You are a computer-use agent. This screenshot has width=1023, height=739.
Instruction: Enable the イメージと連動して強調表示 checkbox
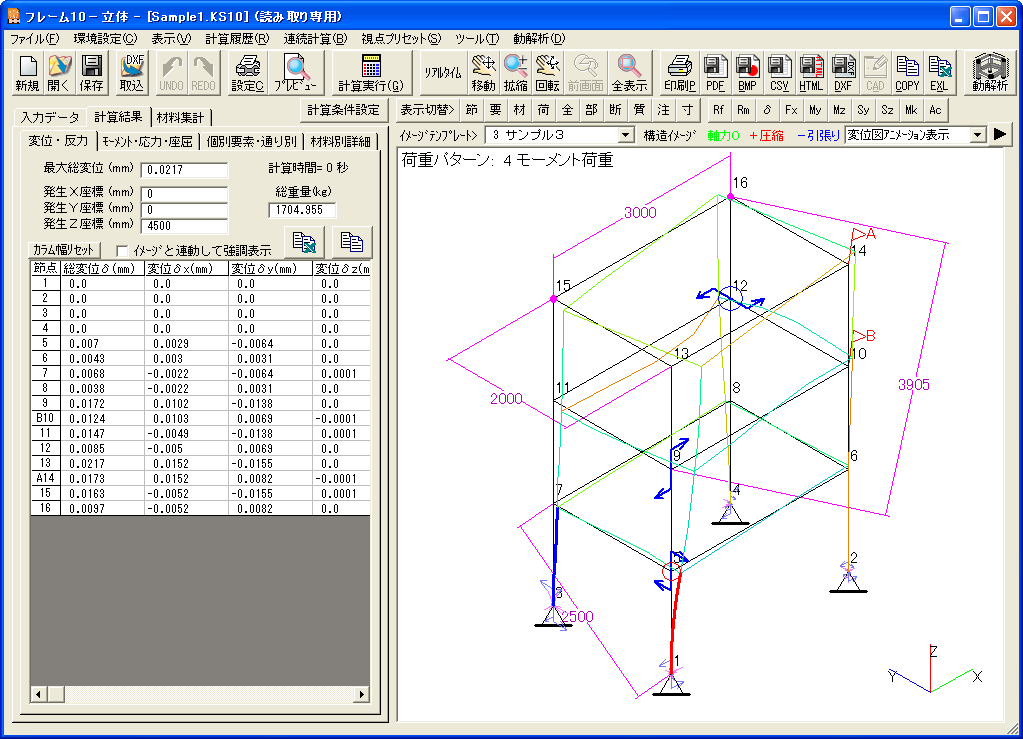point(121,251)
